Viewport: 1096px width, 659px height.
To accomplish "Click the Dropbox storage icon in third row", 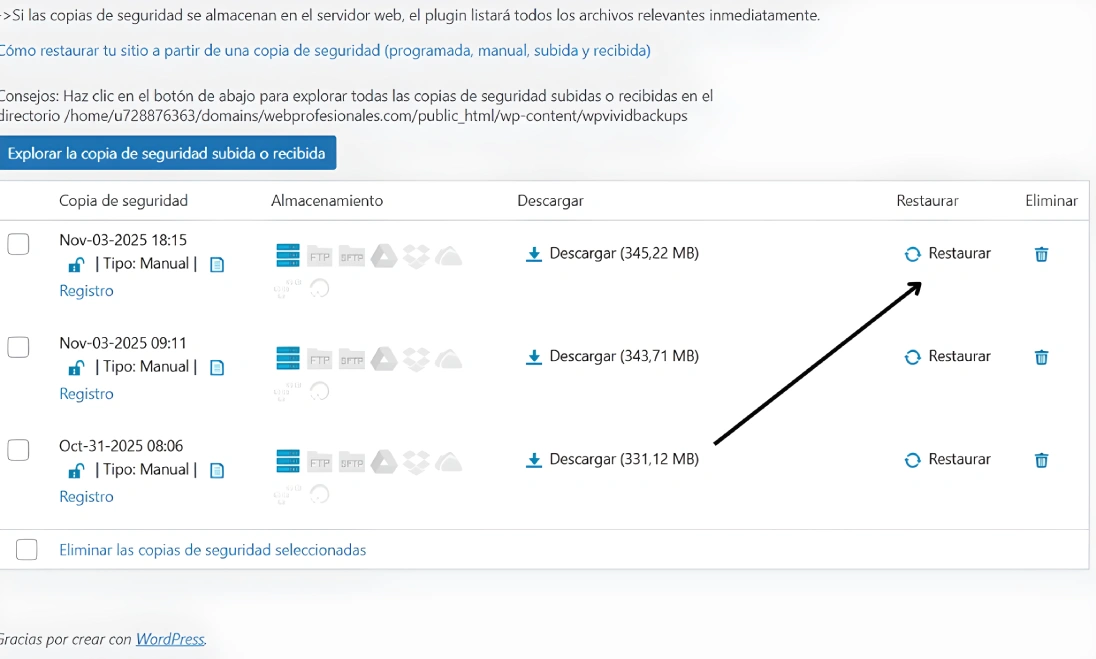I will coord(416,462).
